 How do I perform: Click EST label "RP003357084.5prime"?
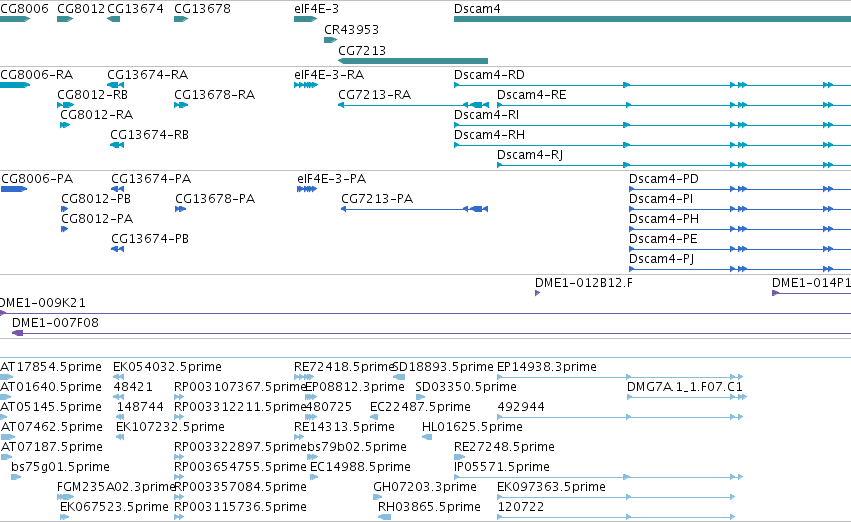tap(240, 488)
